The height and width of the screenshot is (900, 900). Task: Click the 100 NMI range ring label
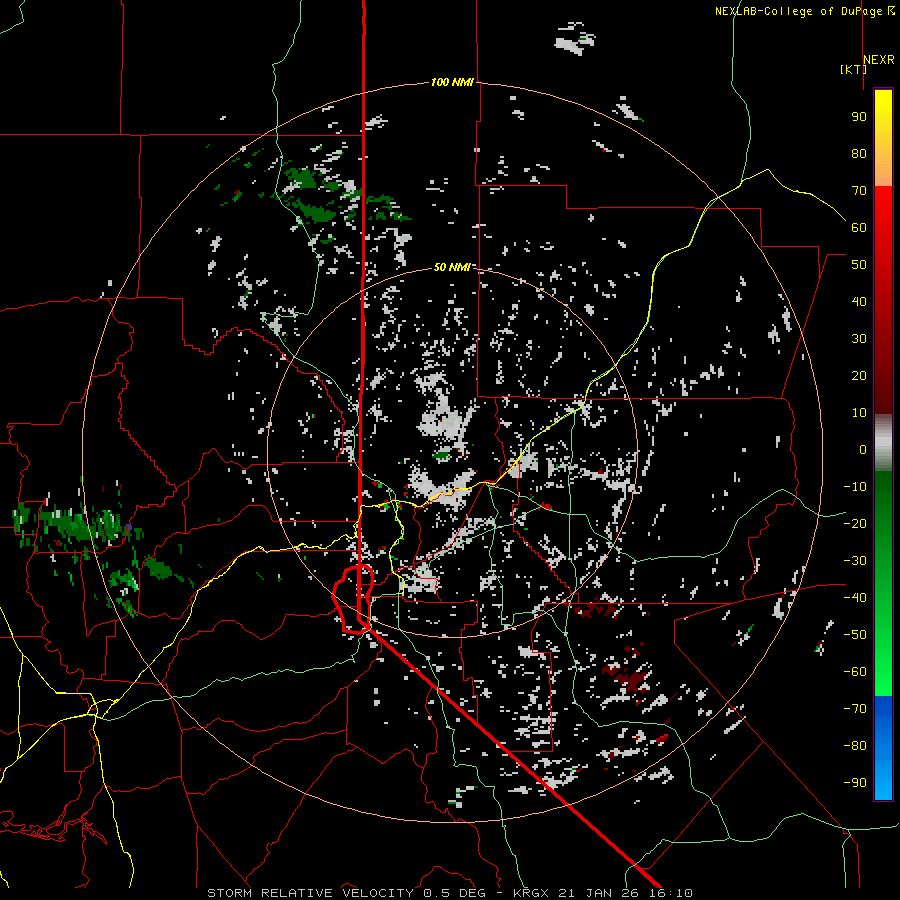click(x=452, y=82)
